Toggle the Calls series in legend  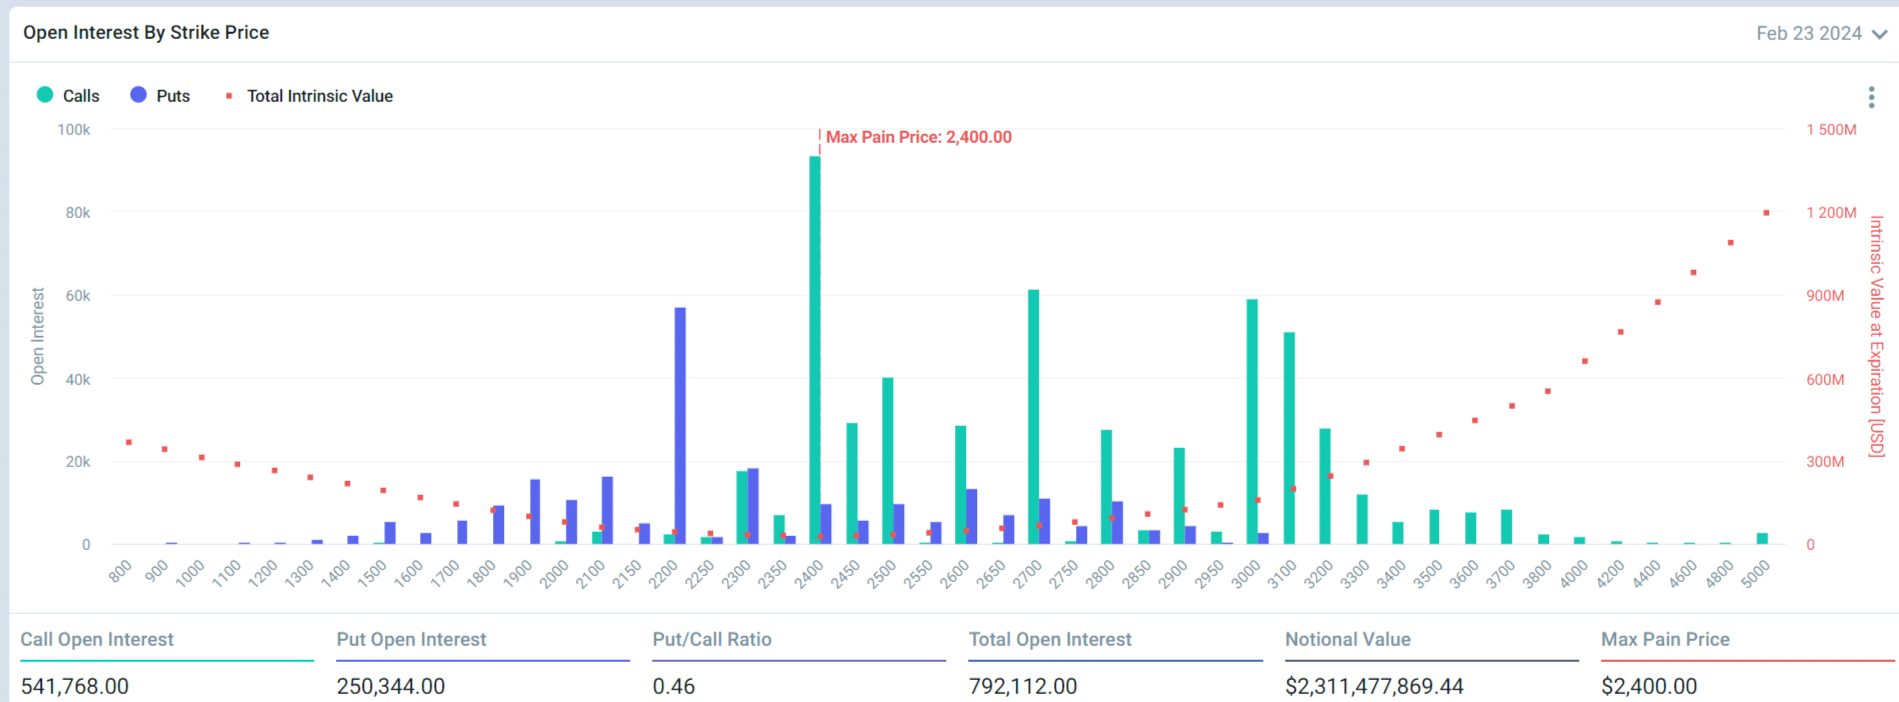coord(80,96)
